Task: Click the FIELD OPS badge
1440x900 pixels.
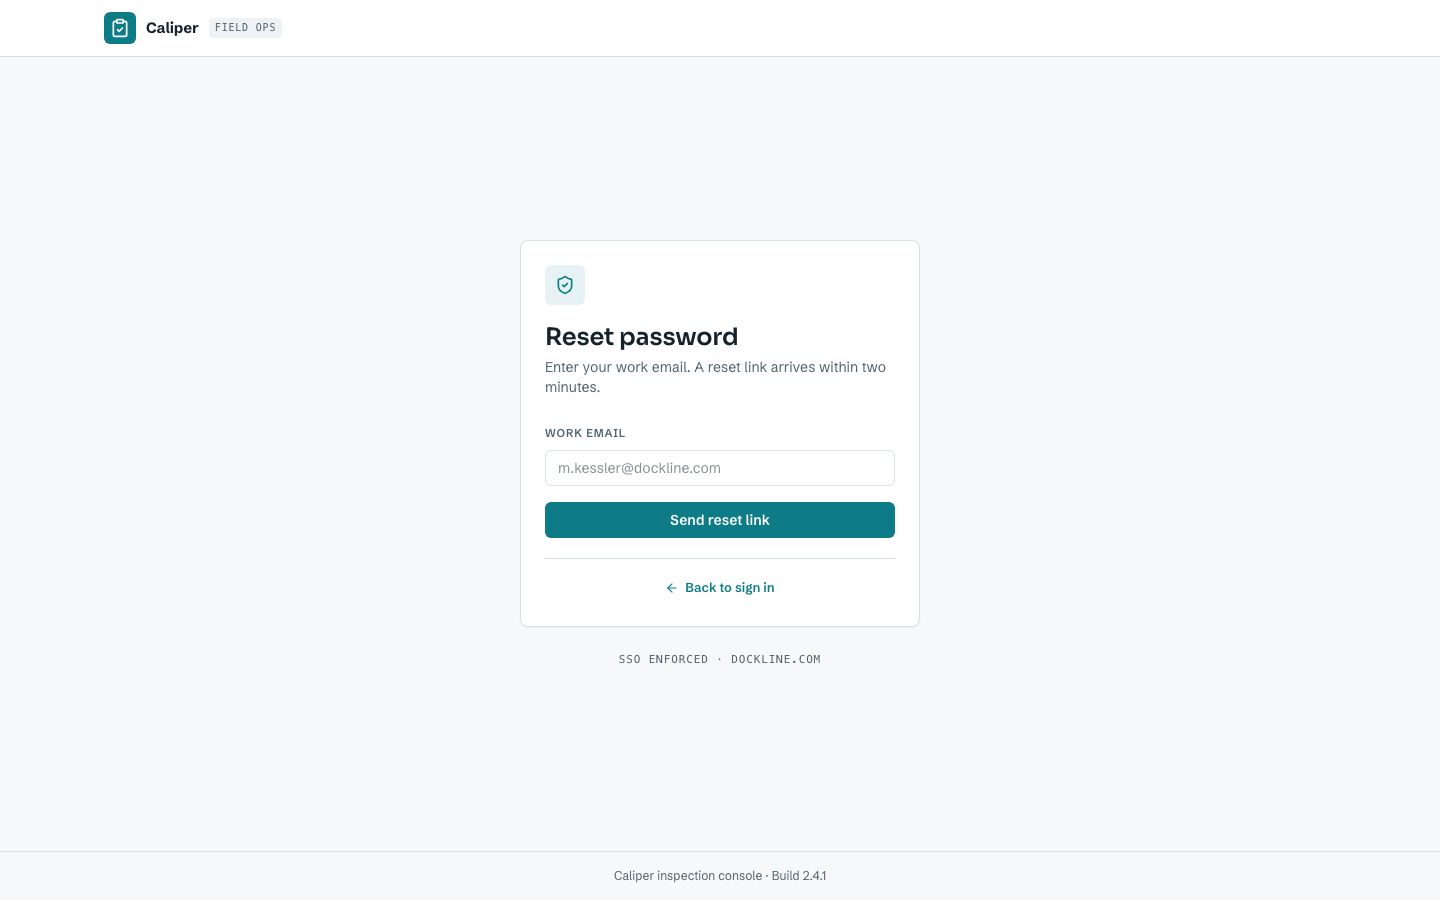Action: [x=245, y=28]
